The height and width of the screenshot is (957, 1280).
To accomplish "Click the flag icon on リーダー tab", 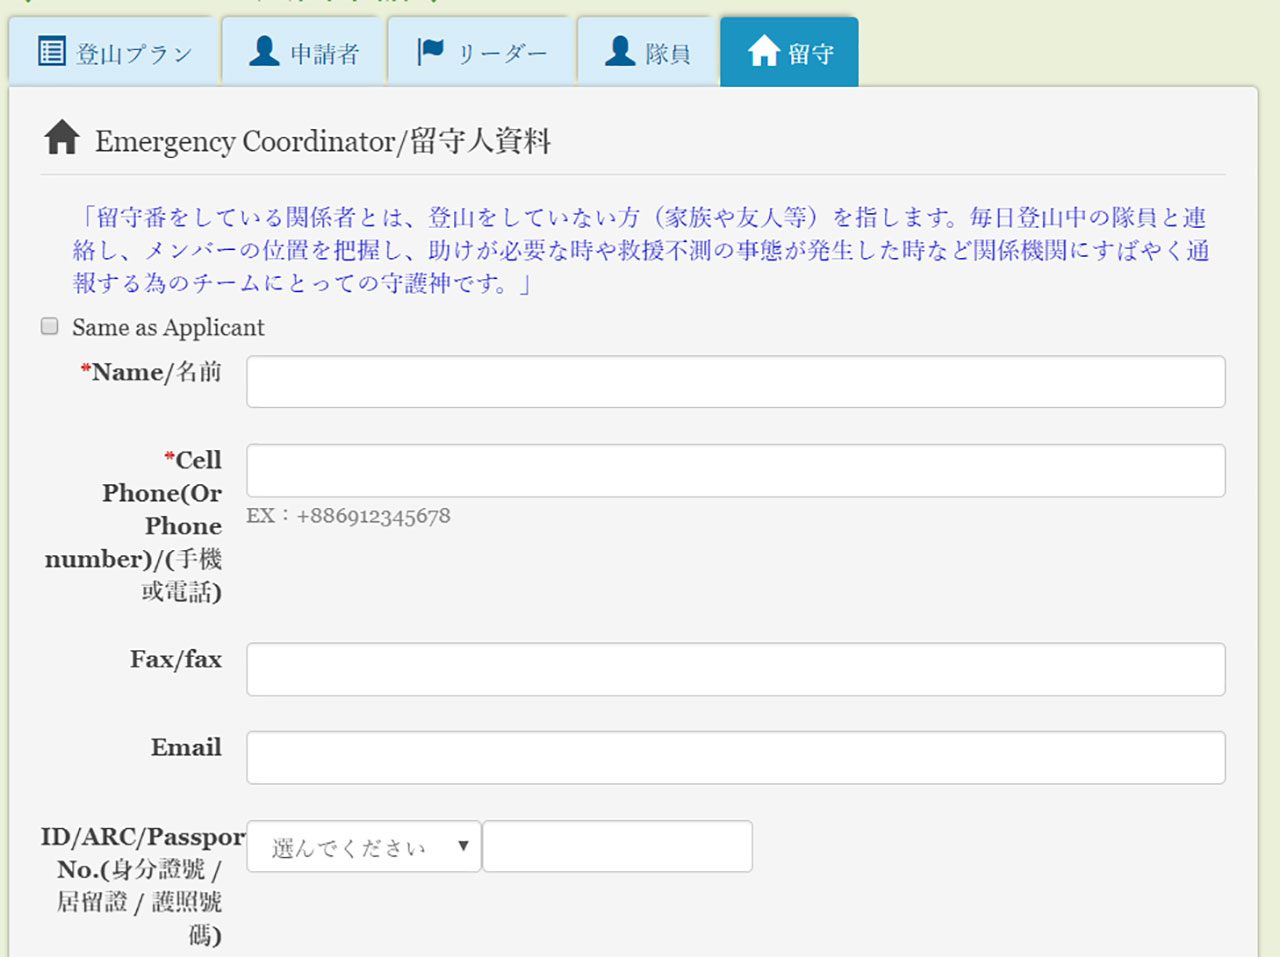I will point(430,51).
